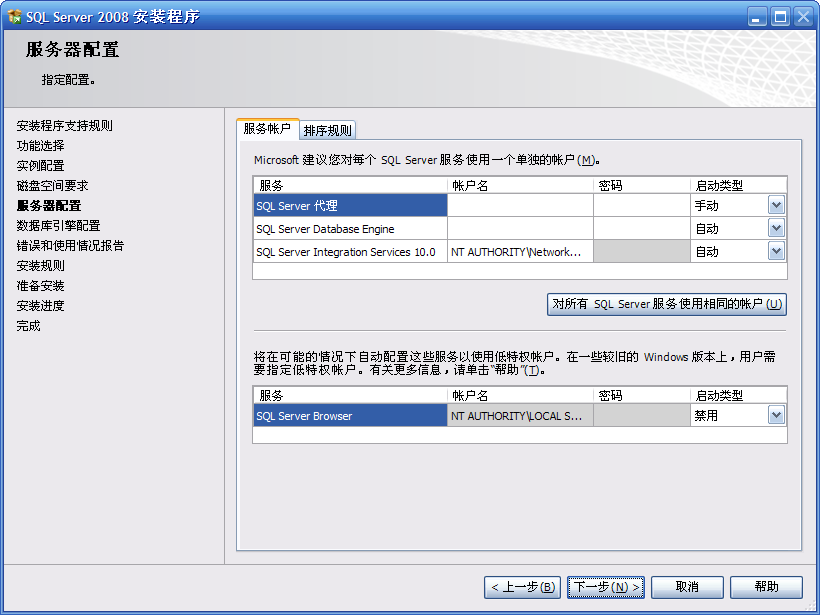Expand startup type for SQL Server Database Engine
Viewport: 820px width, 615px height.
pos(776,228)
